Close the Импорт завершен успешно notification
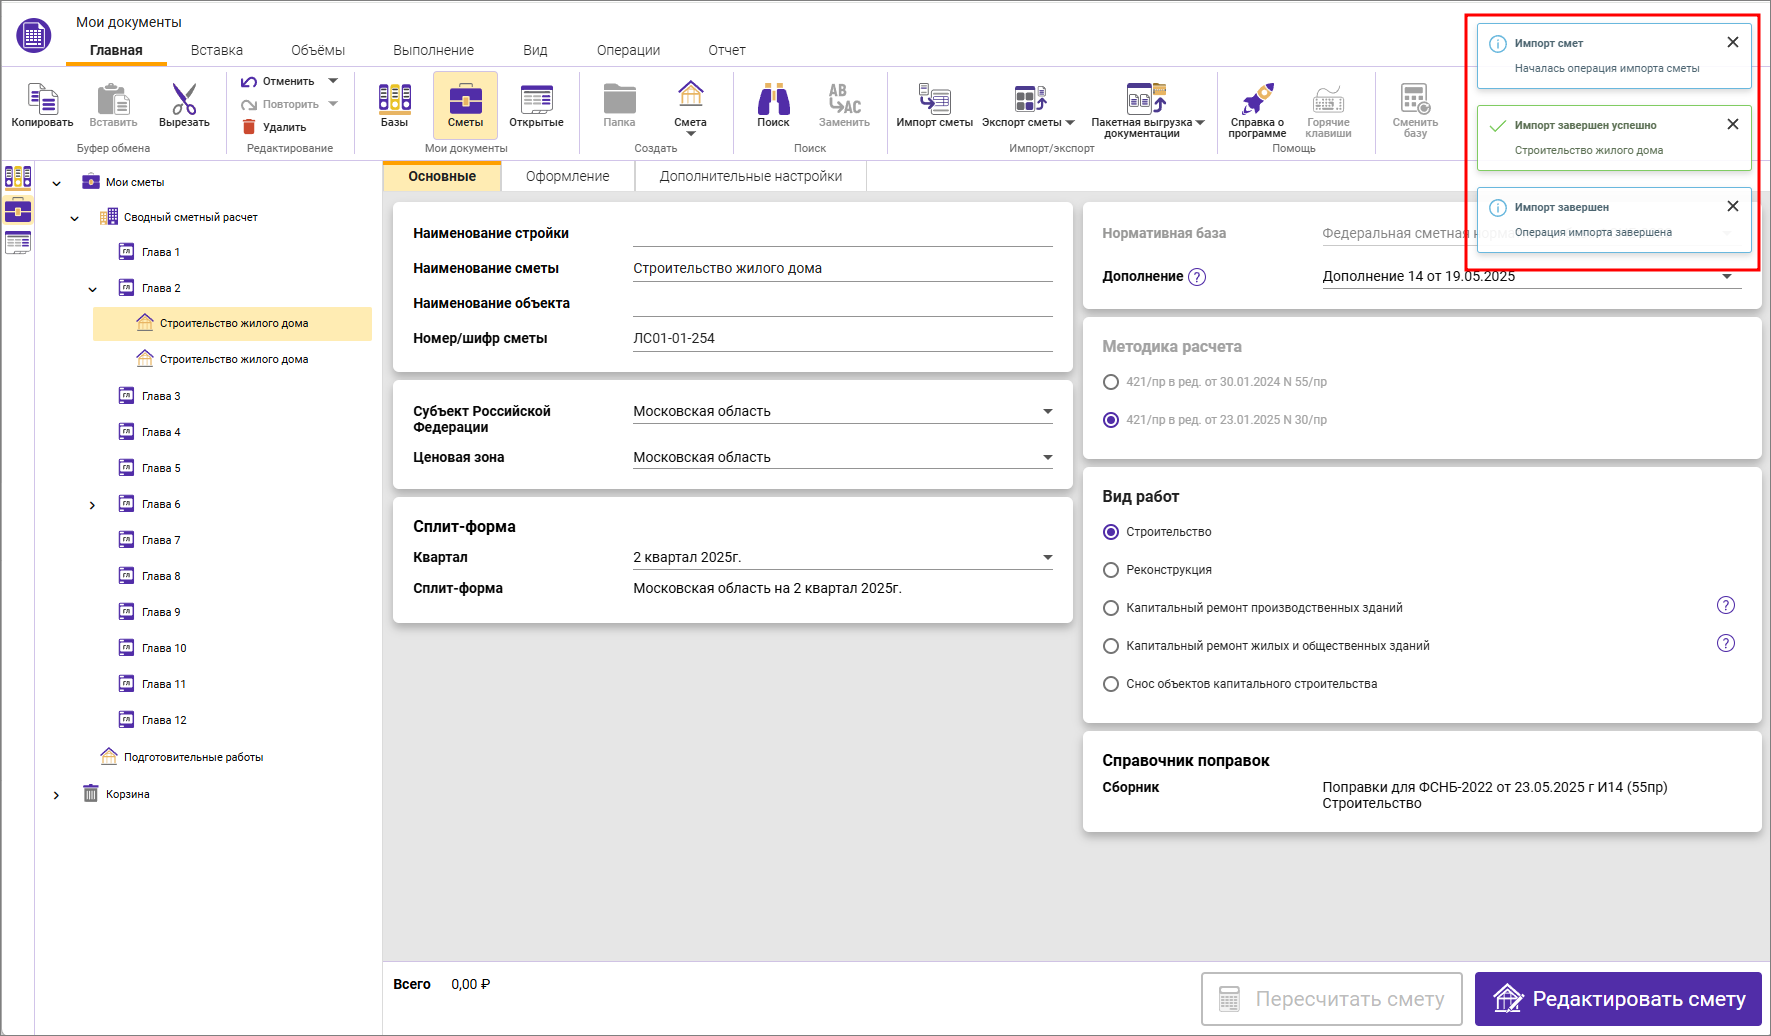This screenshot has width=1771, height=1036. [1732, 124]
